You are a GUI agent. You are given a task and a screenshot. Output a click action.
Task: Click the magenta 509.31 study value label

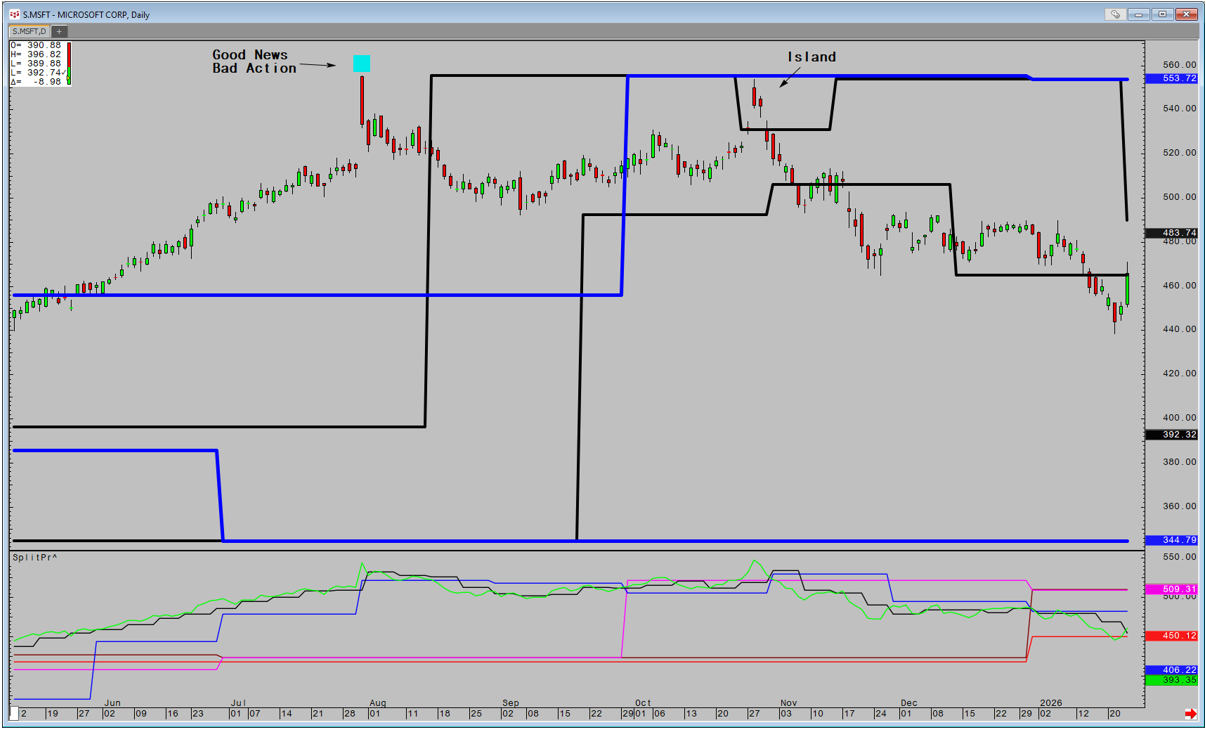(x=1173, y=590)
